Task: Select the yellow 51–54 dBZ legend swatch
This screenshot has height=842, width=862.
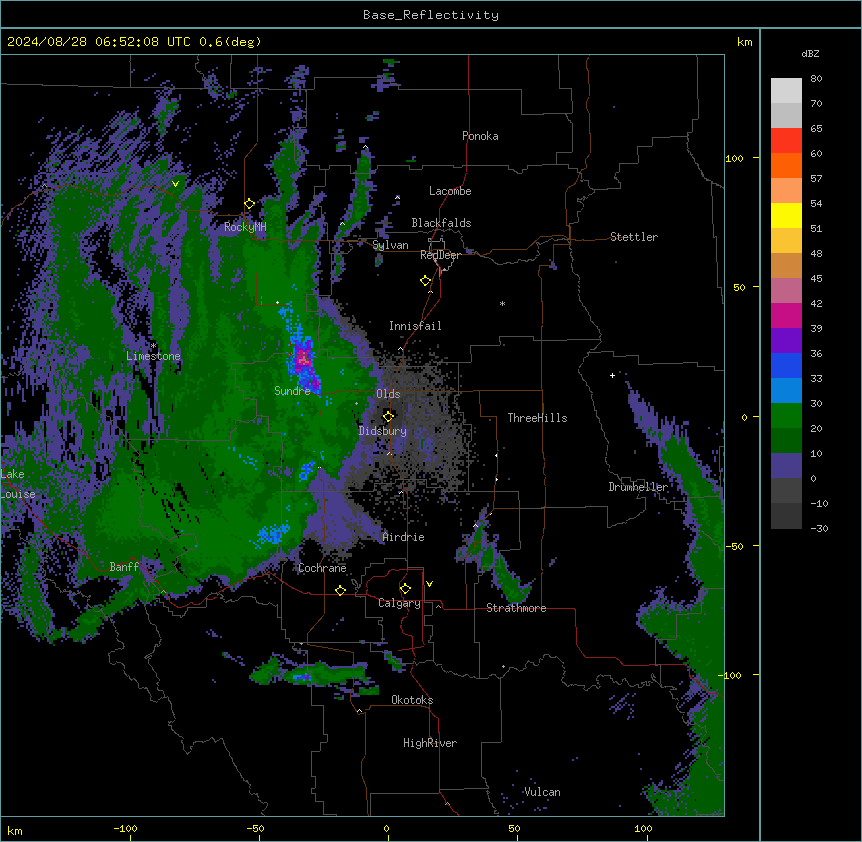Action: [786, 215]
